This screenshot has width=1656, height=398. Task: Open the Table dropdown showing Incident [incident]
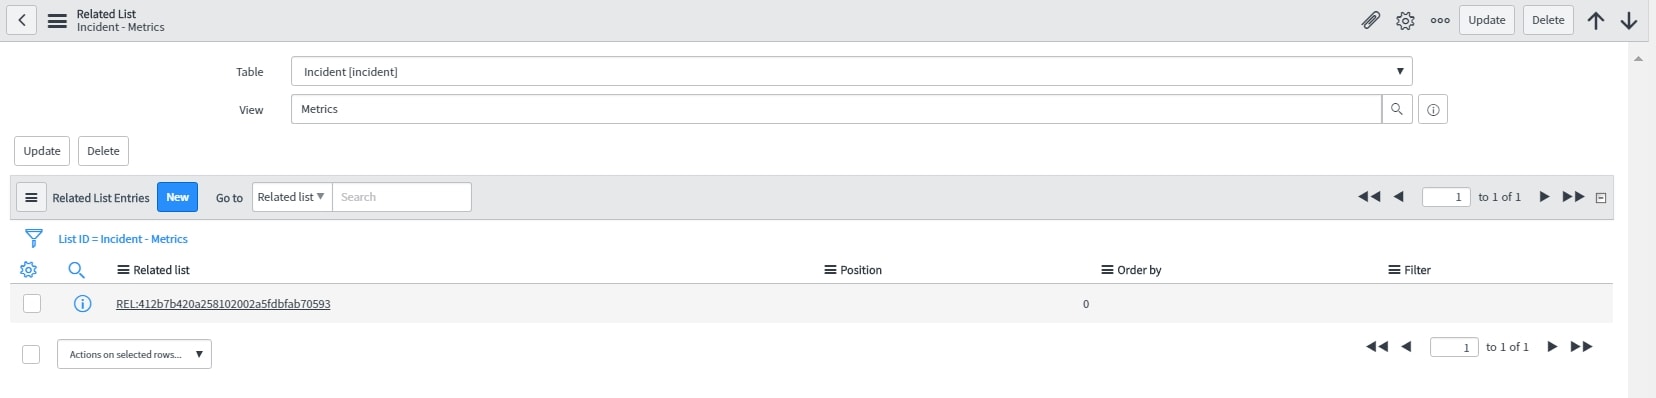852,71
